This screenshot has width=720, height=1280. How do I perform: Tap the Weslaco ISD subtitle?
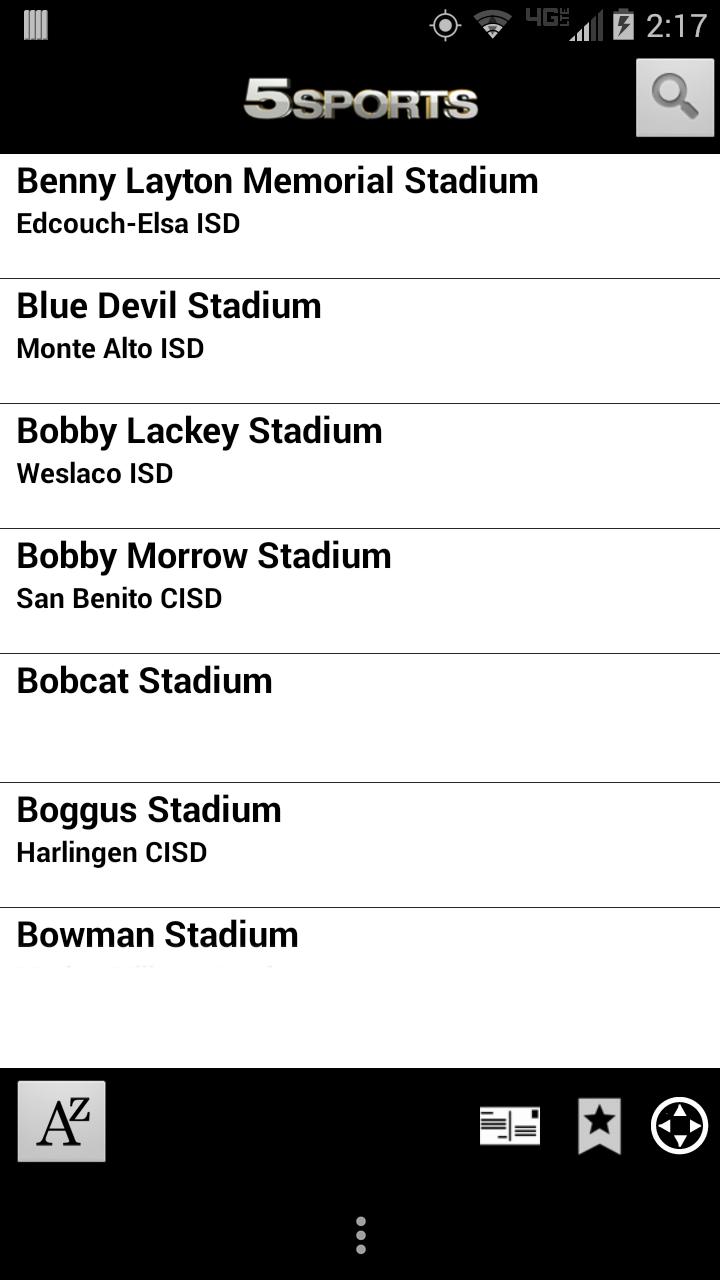pyautogui.click(x=95, y=473)
